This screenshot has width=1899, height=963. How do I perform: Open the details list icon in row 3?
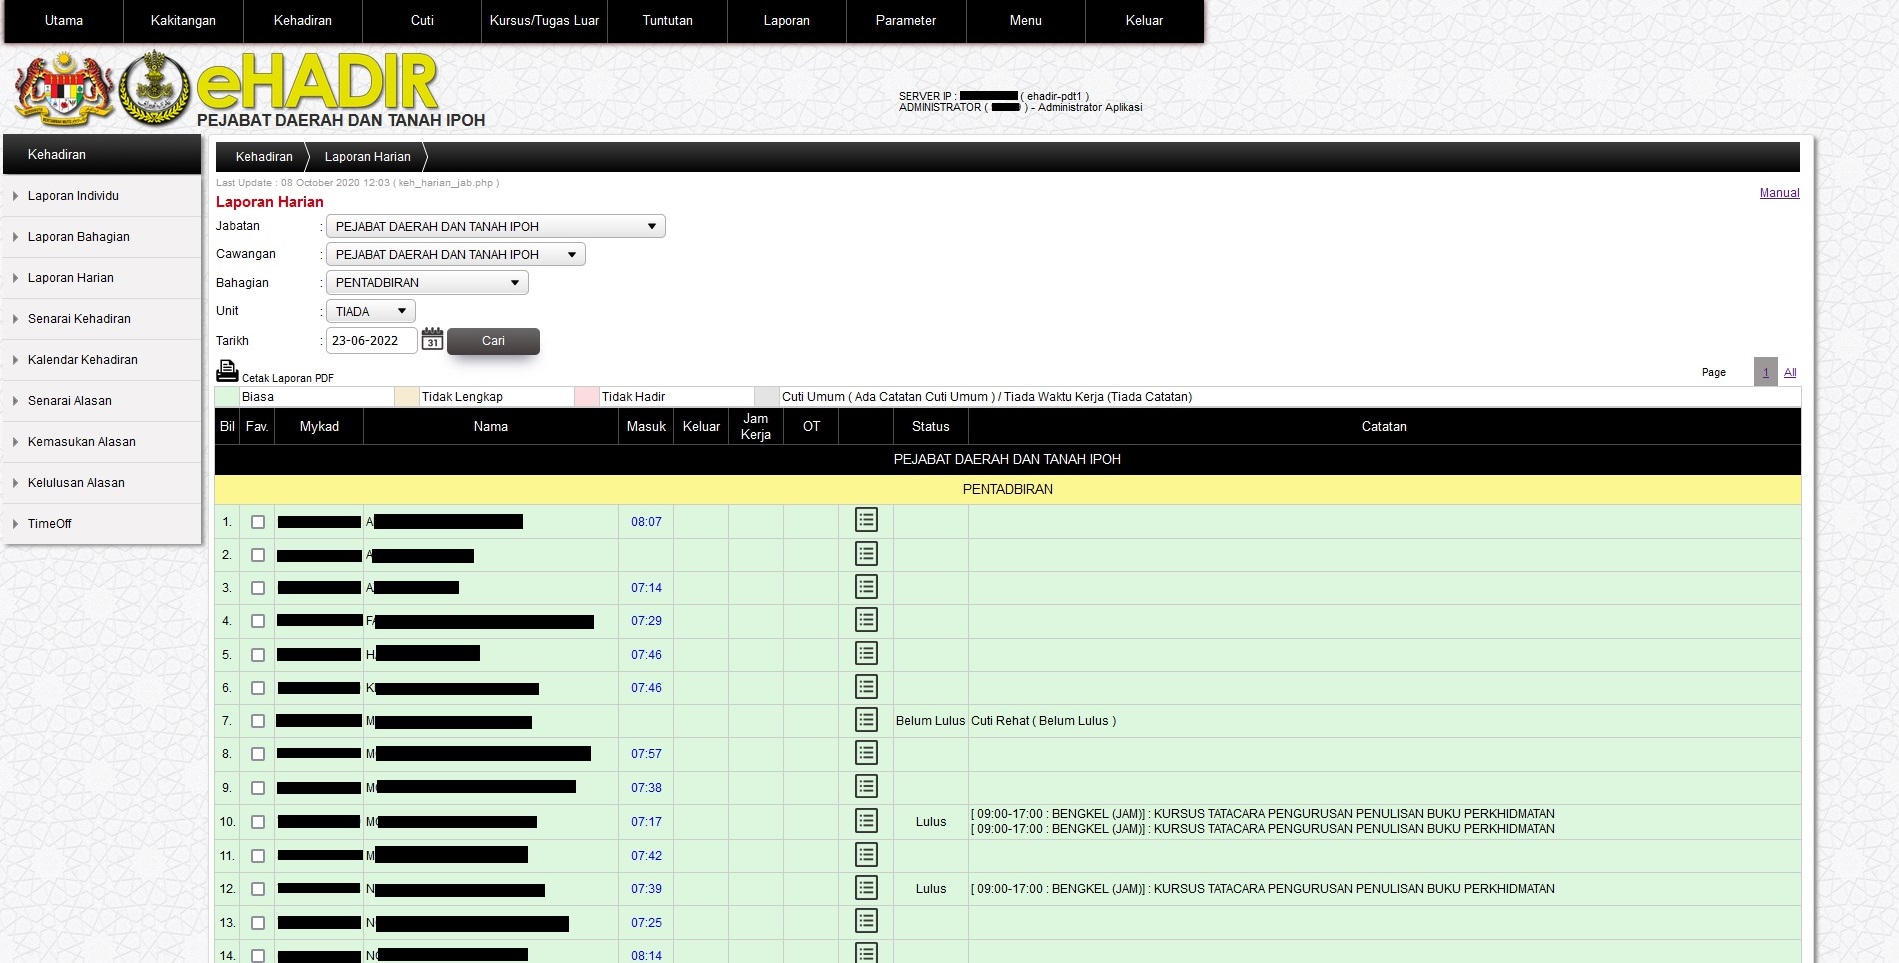click(866, 587)
